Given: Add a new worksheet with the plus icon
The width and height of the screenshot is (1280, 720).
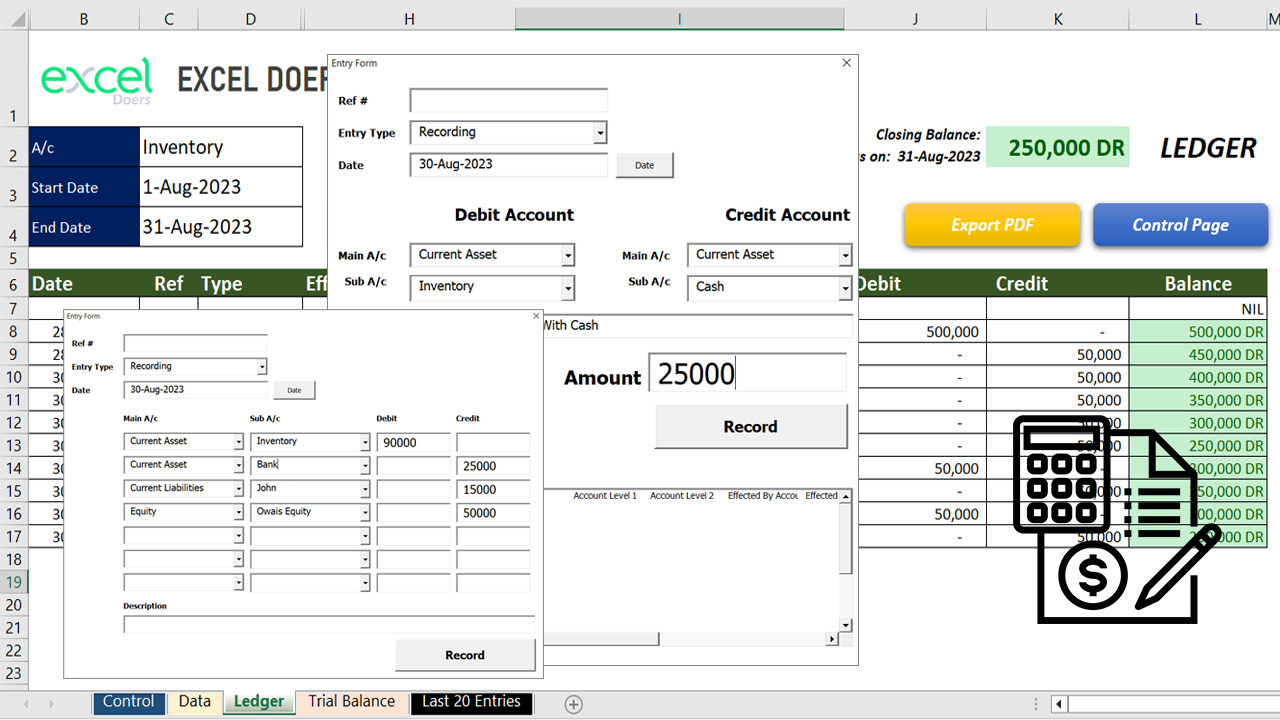Looking at the screenshot, I should (x=573, y=704).
